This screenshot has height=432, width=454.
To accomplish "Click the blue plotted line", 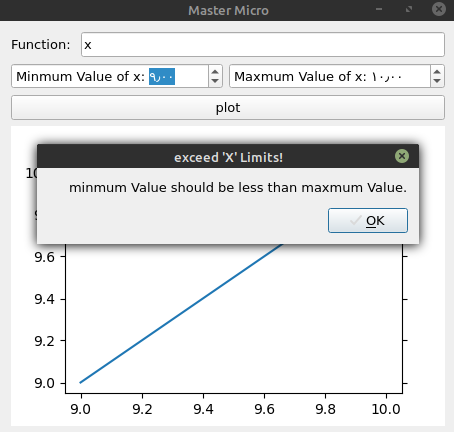I will tap(182, 313).
